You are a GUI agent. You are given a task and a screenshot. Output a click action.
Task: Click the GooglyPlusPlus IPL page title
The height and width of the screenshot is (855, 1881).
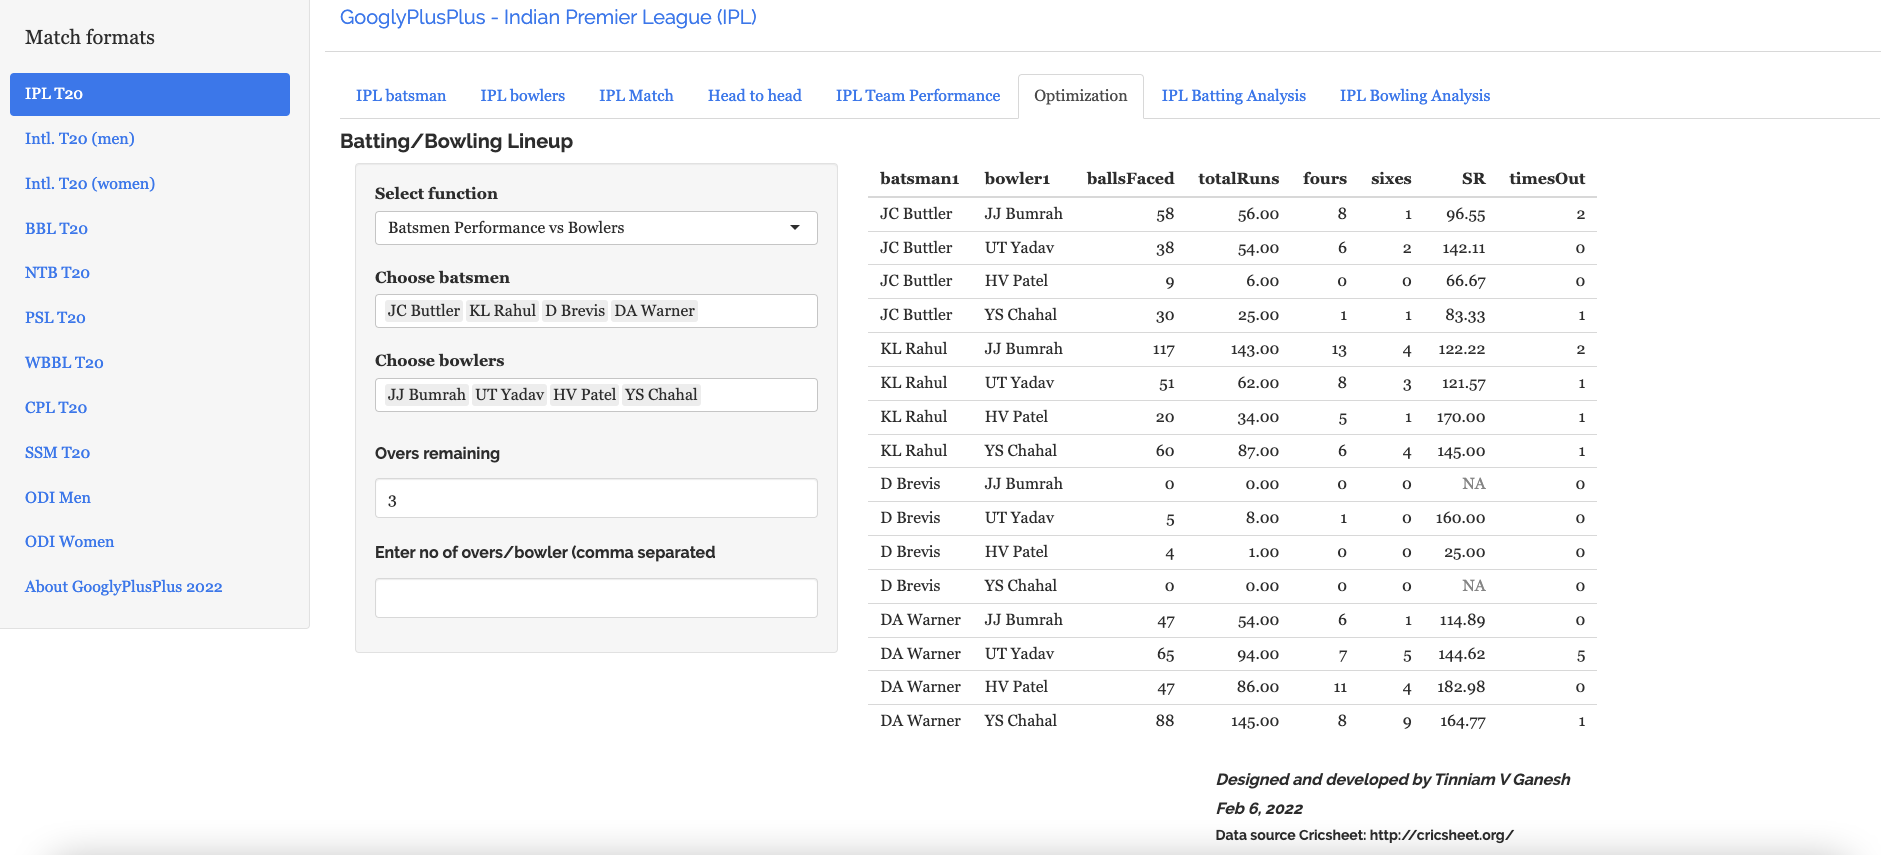click(547, 17)
